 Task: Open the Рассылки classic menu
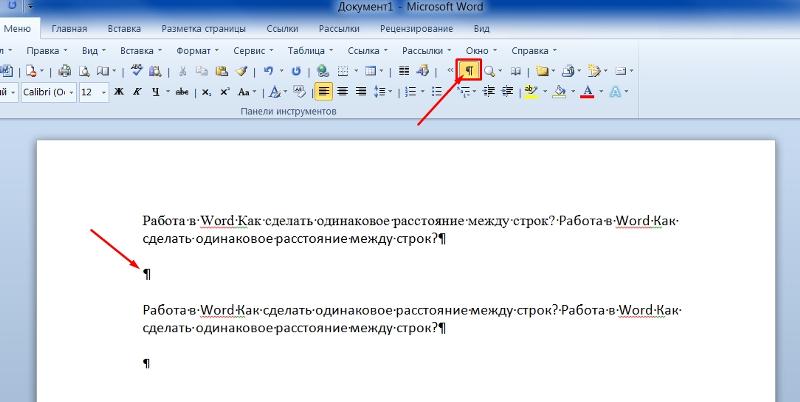pyautogui.click(x=427, y=51)
